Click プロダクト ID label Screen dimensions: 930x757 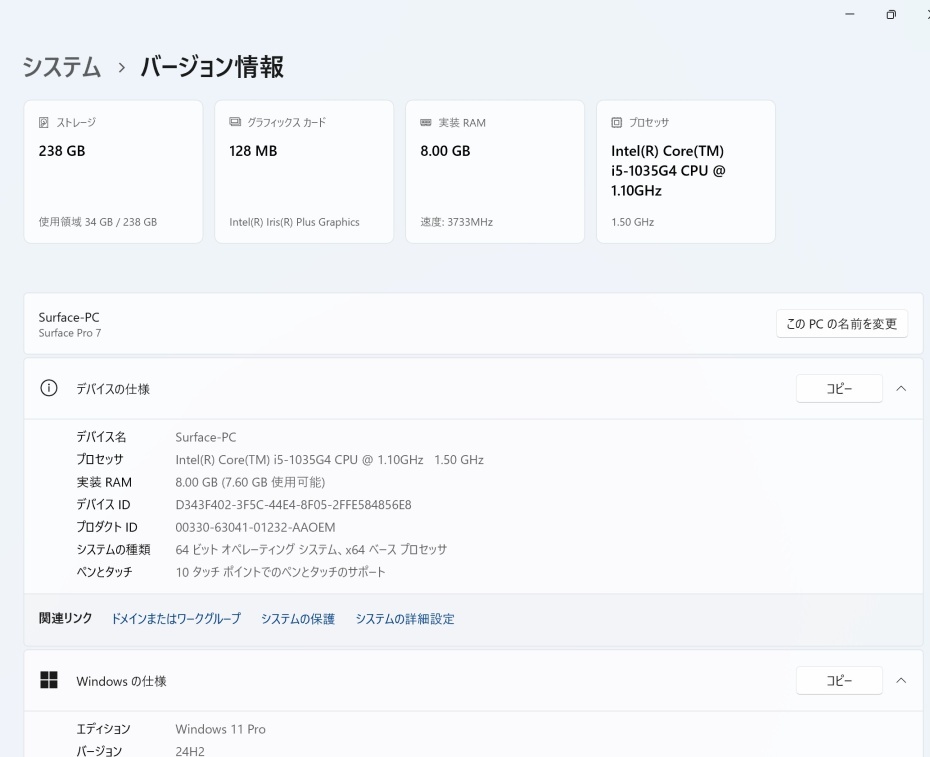point(107,527)
